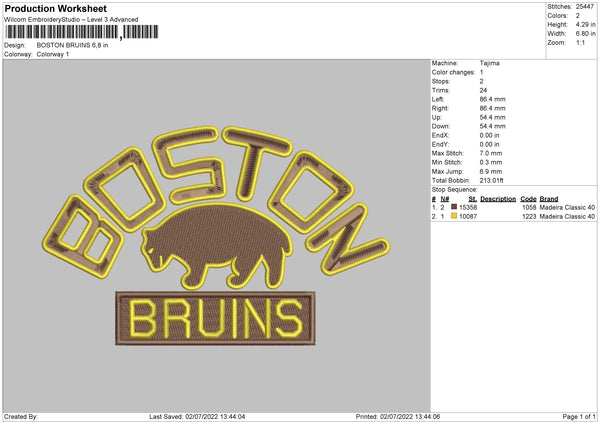Click the Max Jump value 6.9 mm
This screenshot has width=600, height=424.
(x=491, y=171)
